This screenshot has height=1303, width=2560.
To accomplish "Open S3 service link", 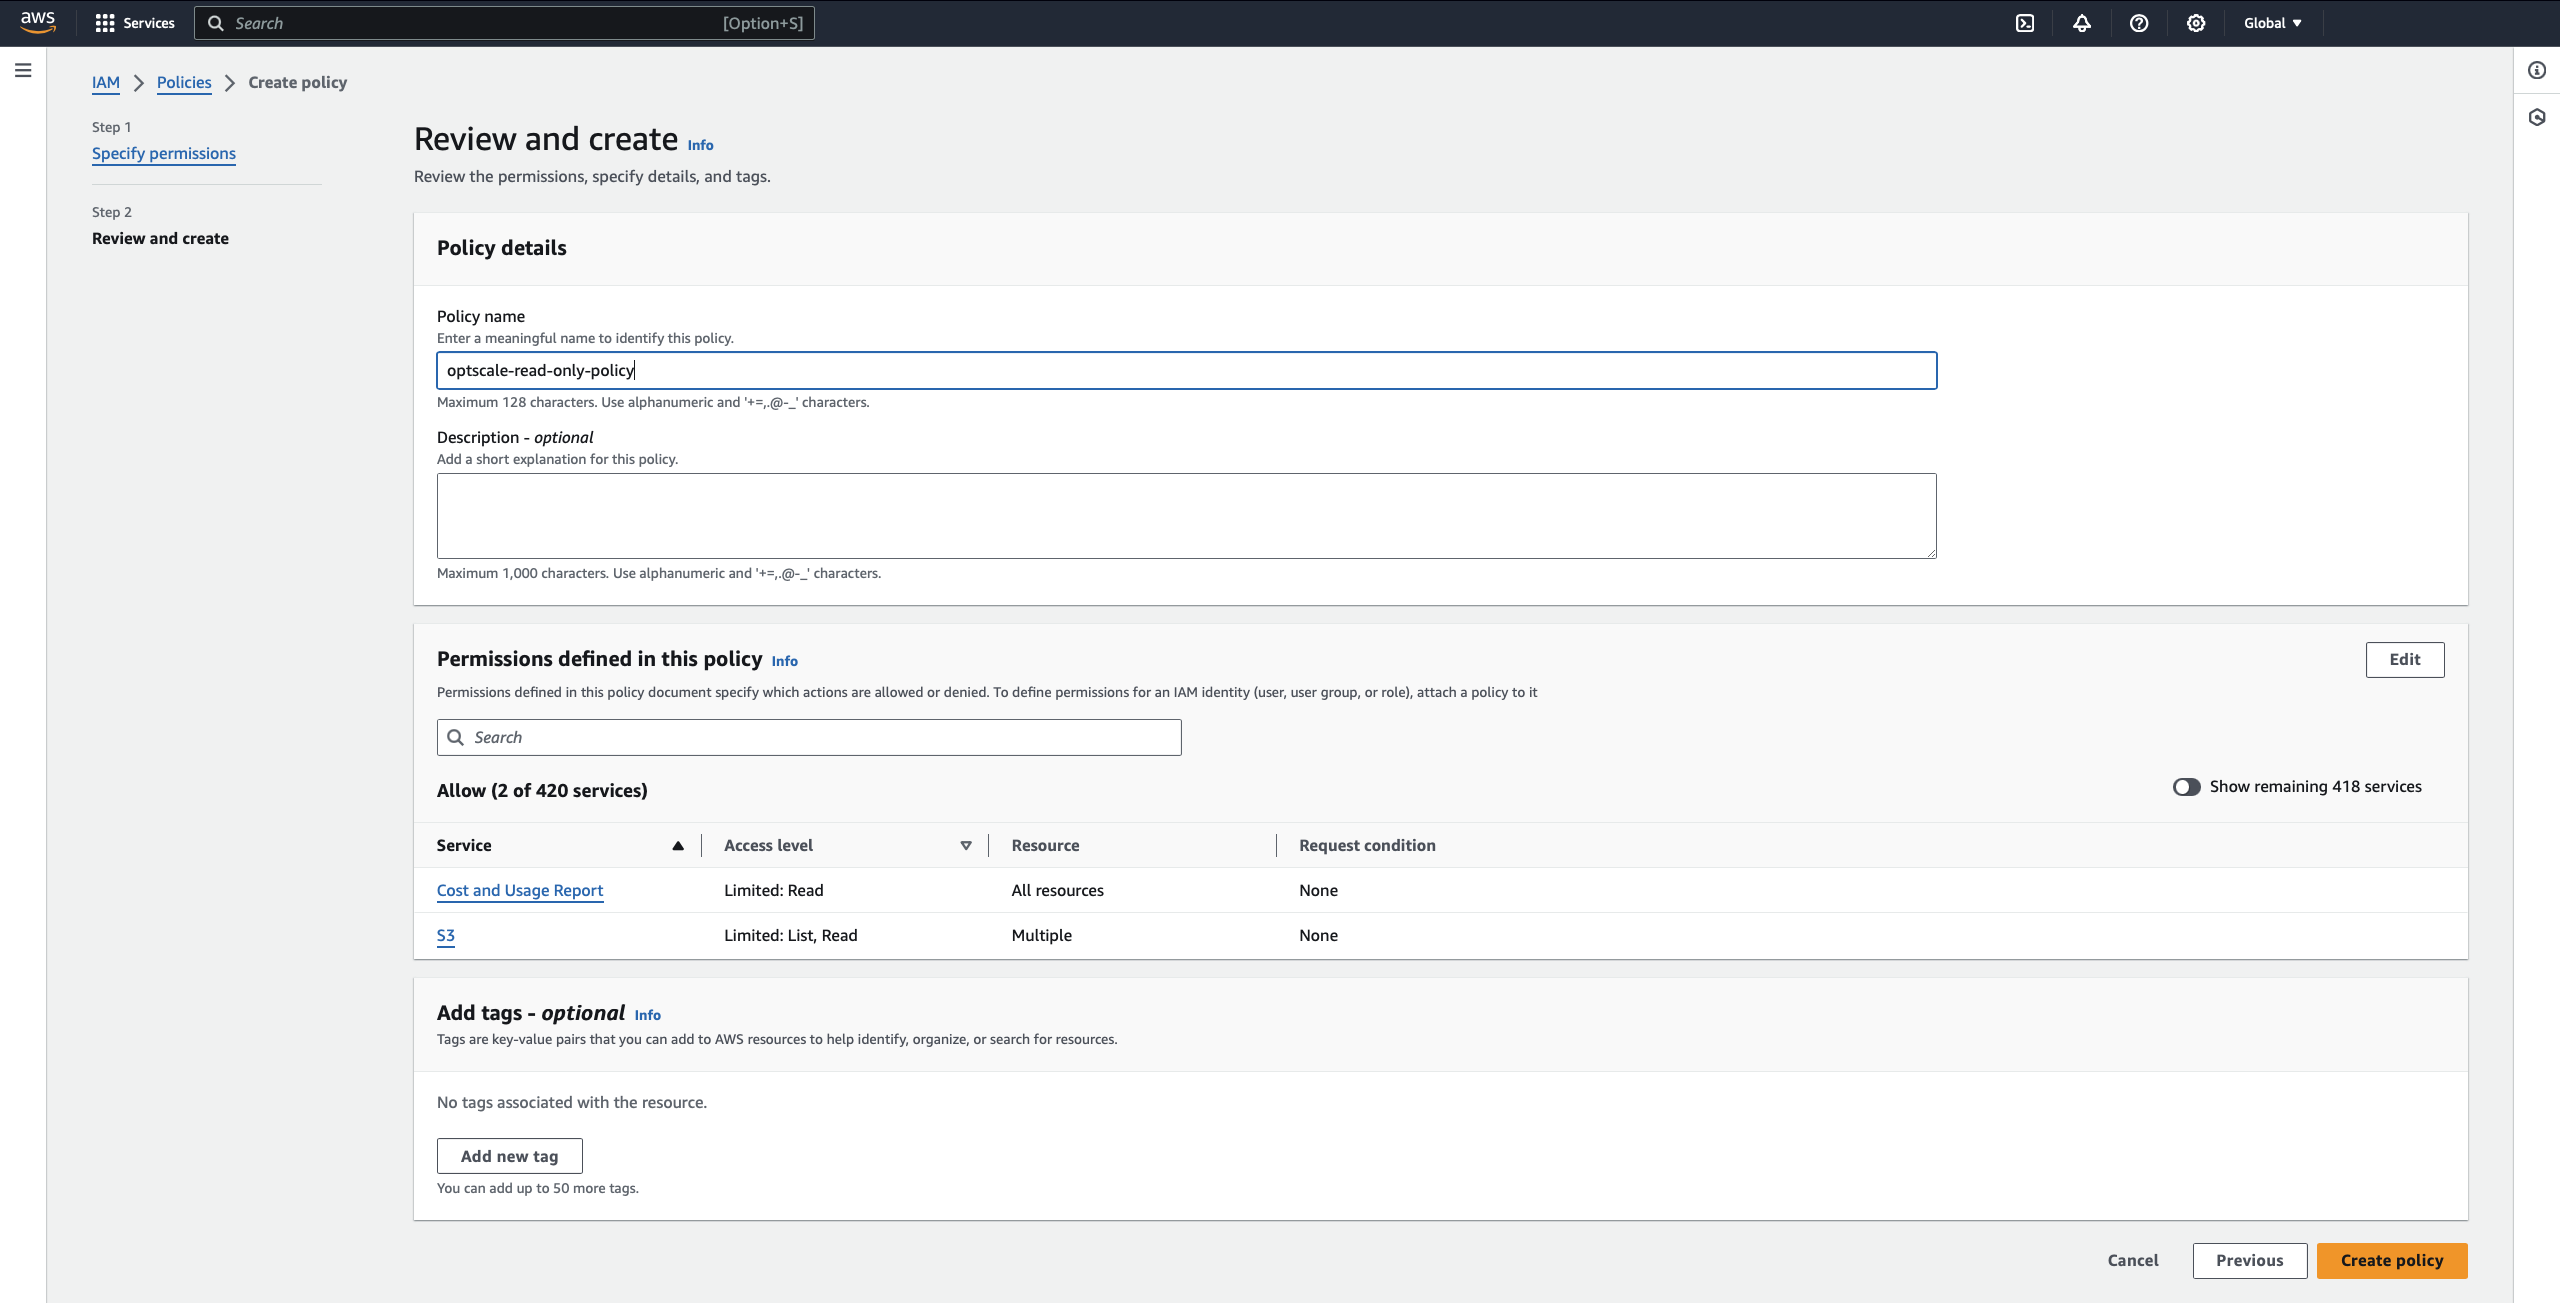I will pos(446,935).
